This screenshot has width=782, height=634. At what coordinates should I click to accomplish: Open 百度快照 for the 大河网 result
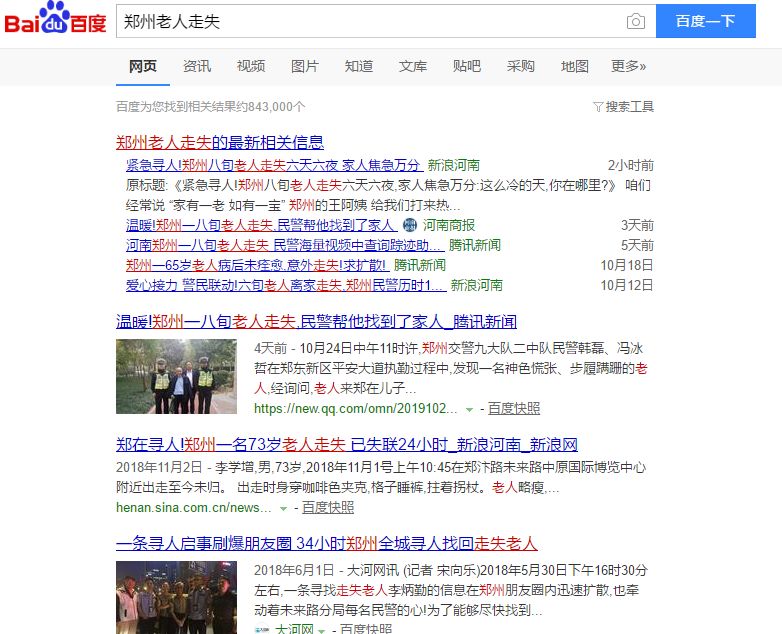[366, 629]
